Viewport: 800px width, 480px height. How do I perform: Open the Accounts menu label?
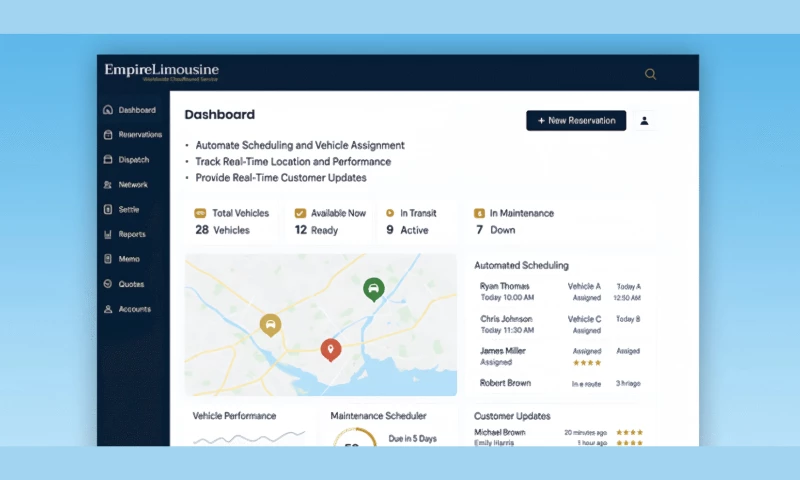135,309
